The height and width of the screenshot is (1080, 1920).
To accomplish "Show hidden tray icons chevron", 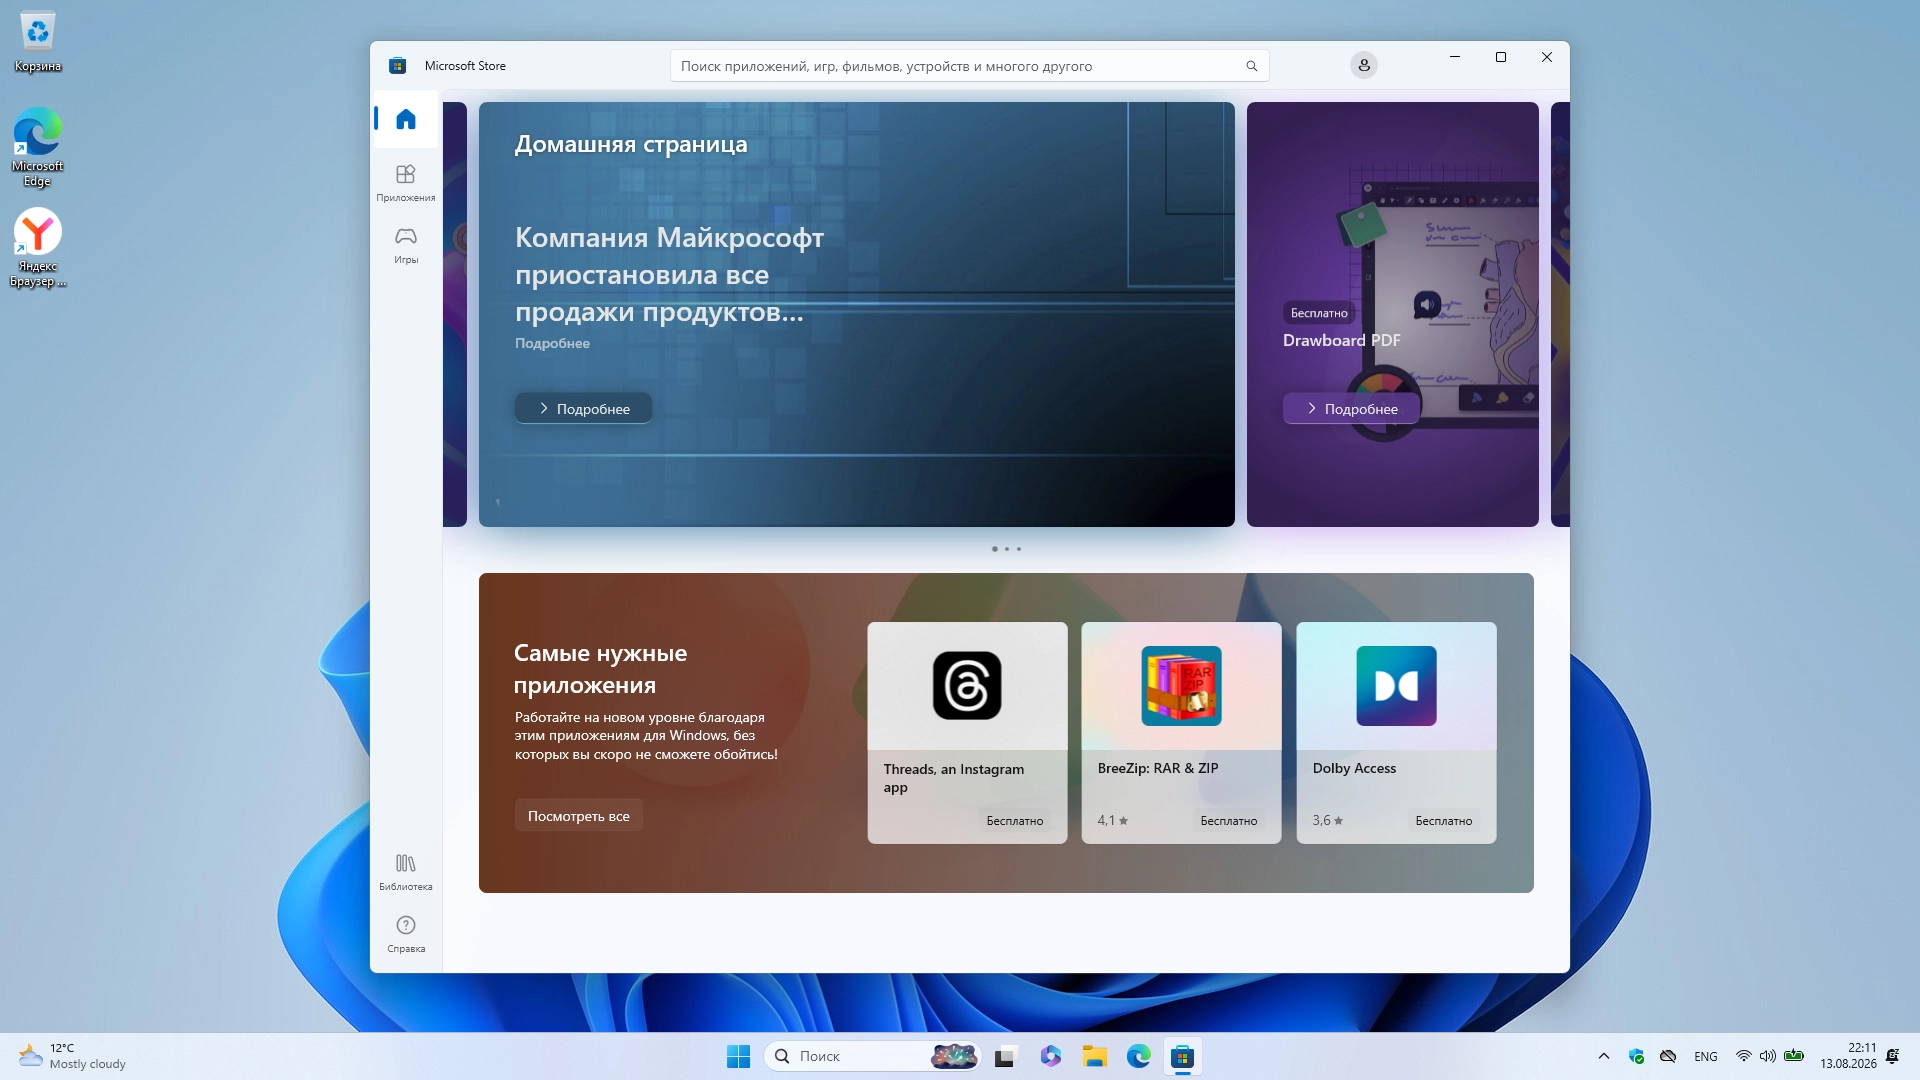I will pos(1604,1056).
